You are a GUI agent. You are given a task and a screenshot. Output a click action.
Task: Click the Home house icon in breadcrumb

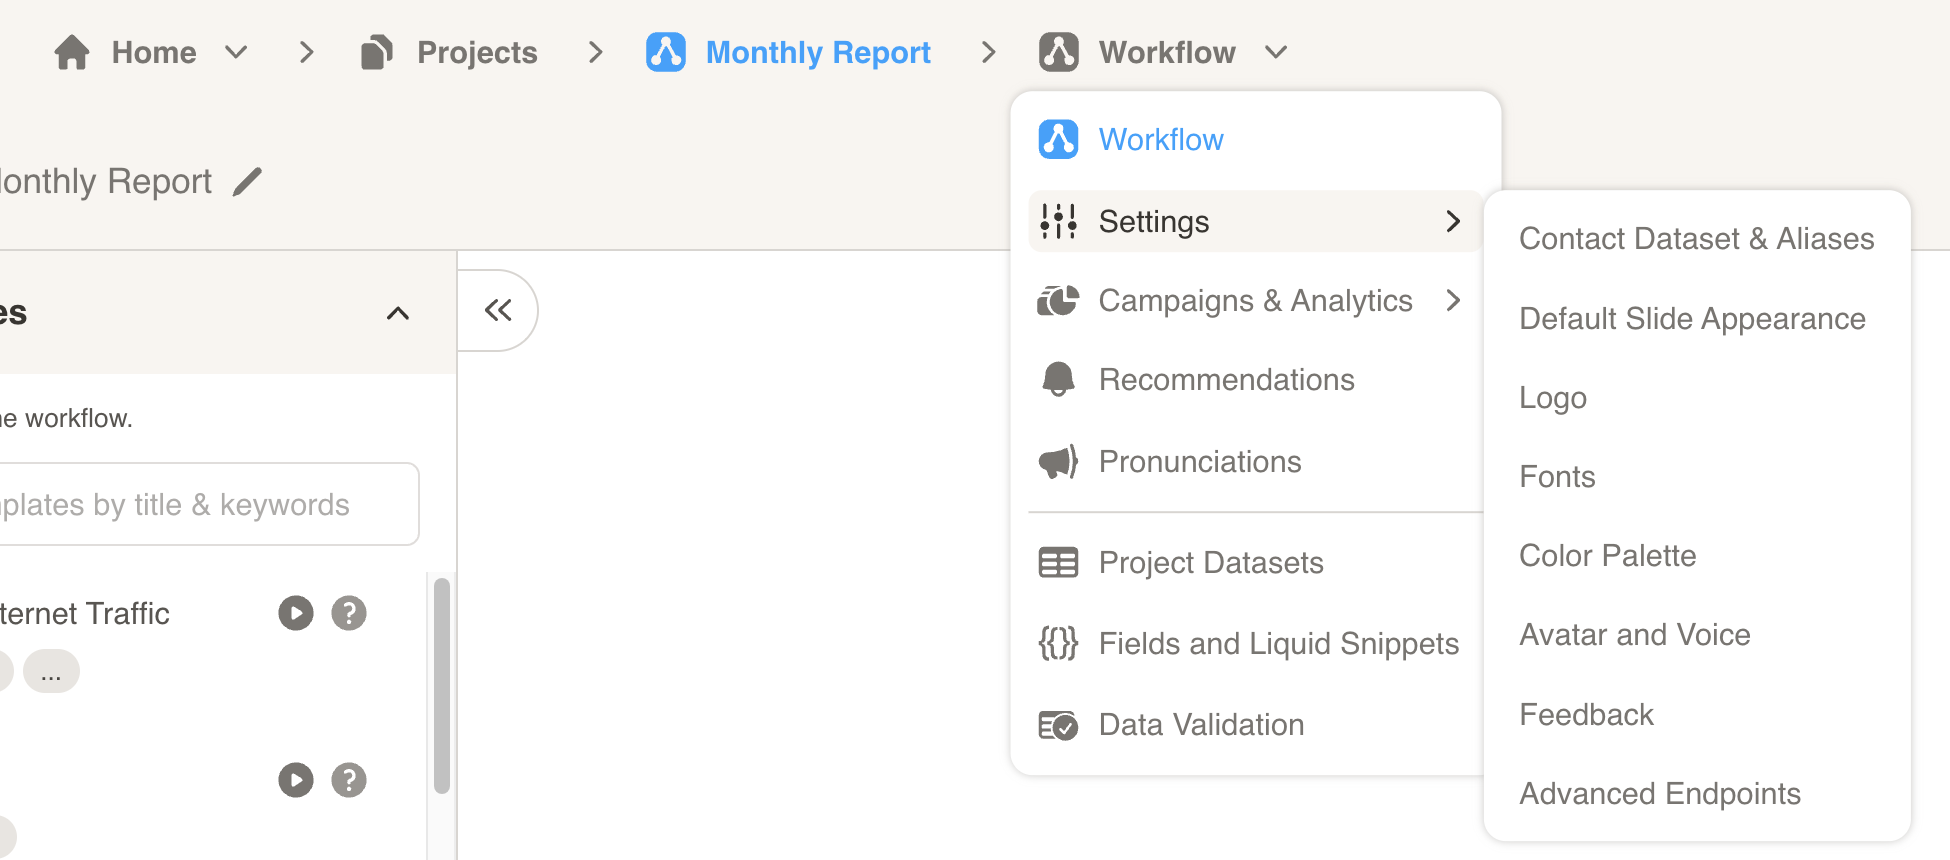(x=72, y=52)
